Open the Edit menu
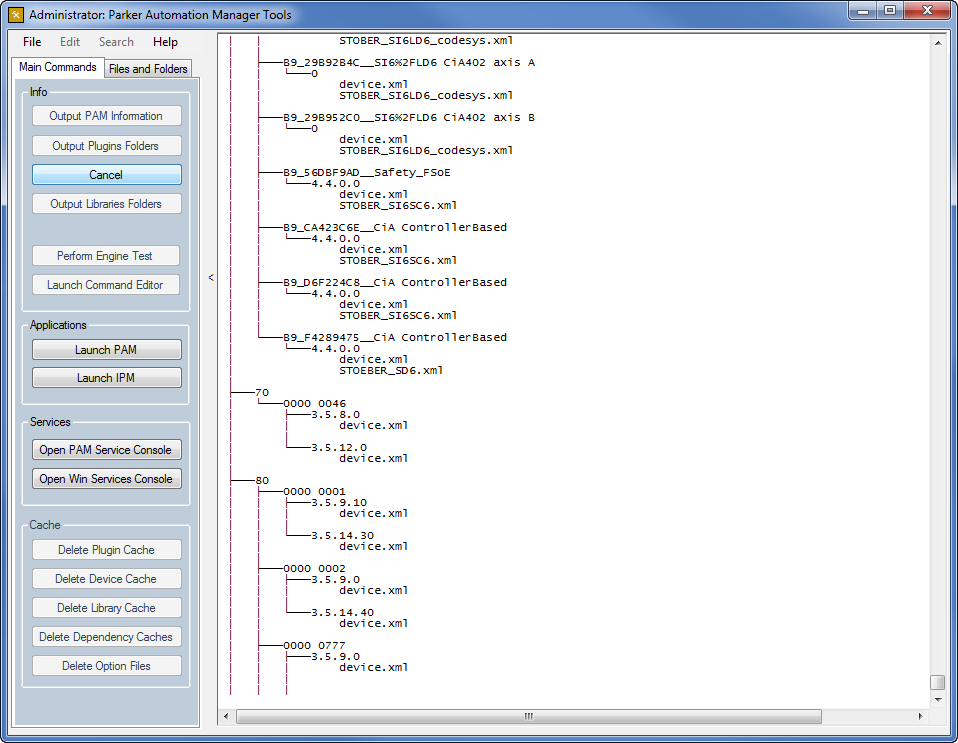This screenshot has width=958, height=743. click(70, 42)
